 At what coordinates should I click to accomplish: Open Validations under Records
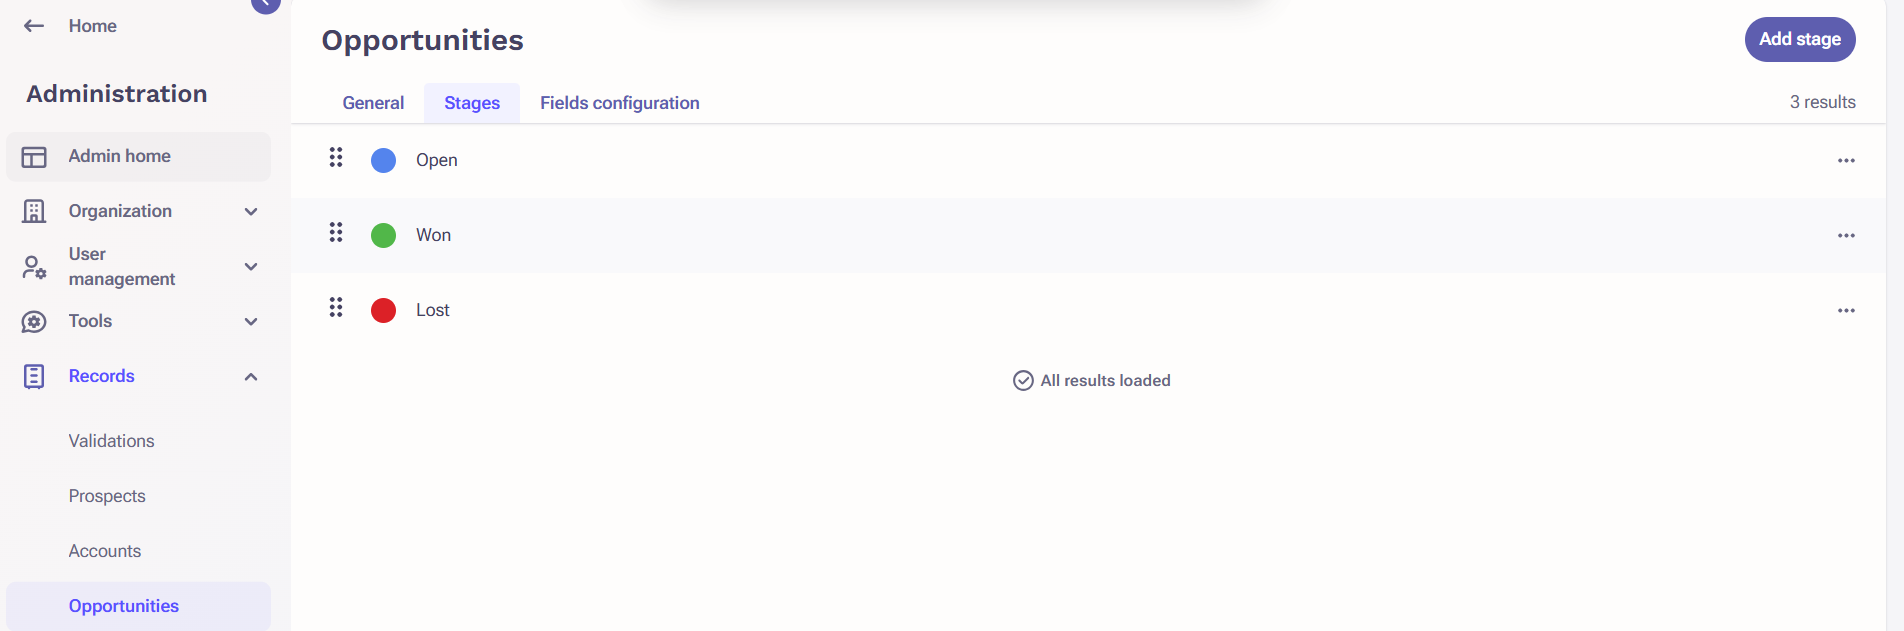(x=111, y=441)
